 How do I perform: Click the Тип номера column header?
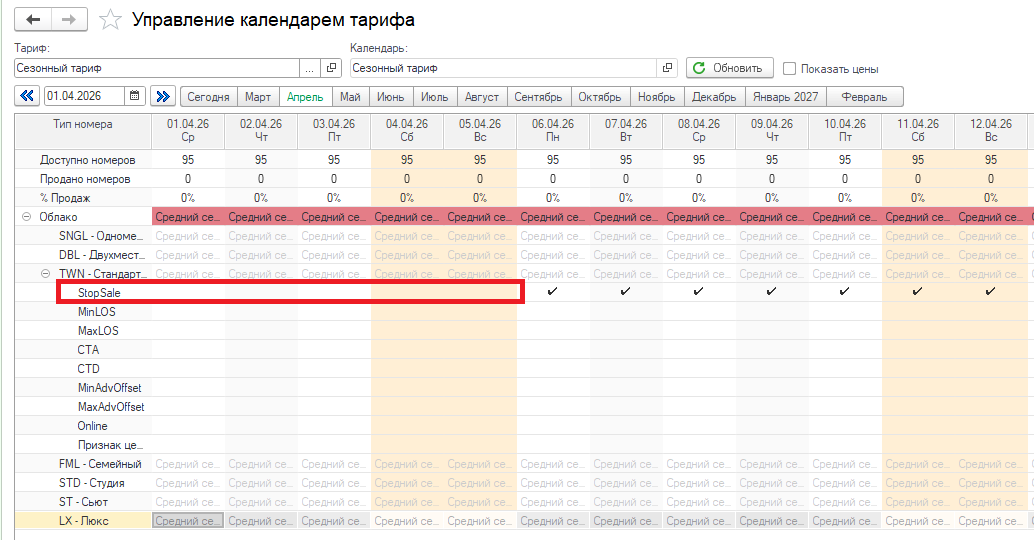click(83, 131)
